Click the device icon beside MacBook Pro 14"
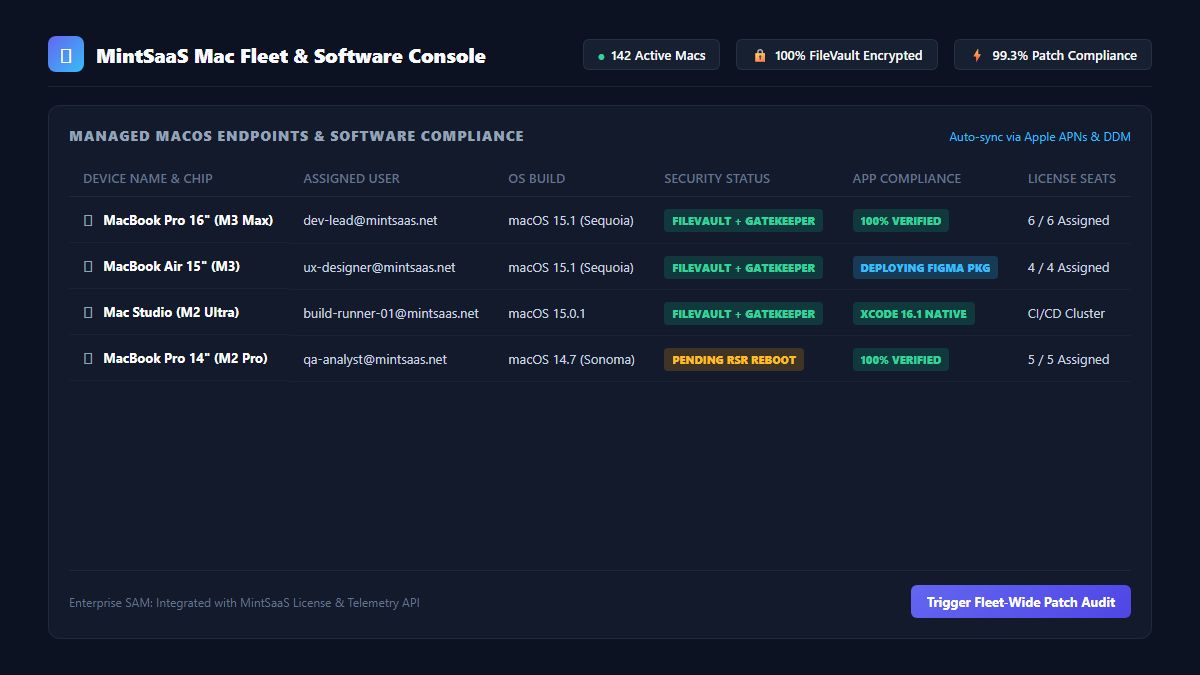1200x675 pixels. coord(88,358)
